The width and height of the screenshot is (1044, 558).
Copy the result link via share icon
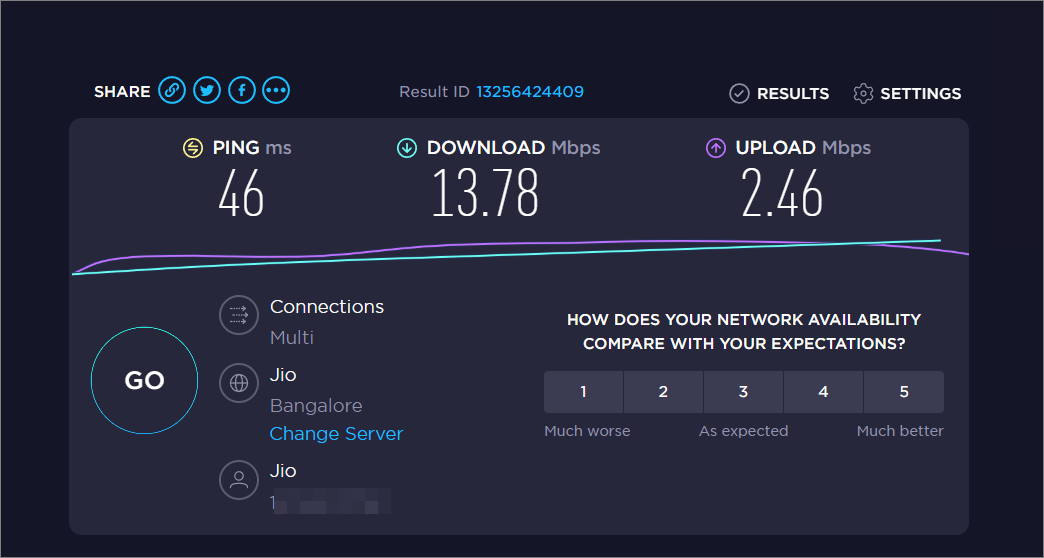pyautogui.click(x=172, y=90)
